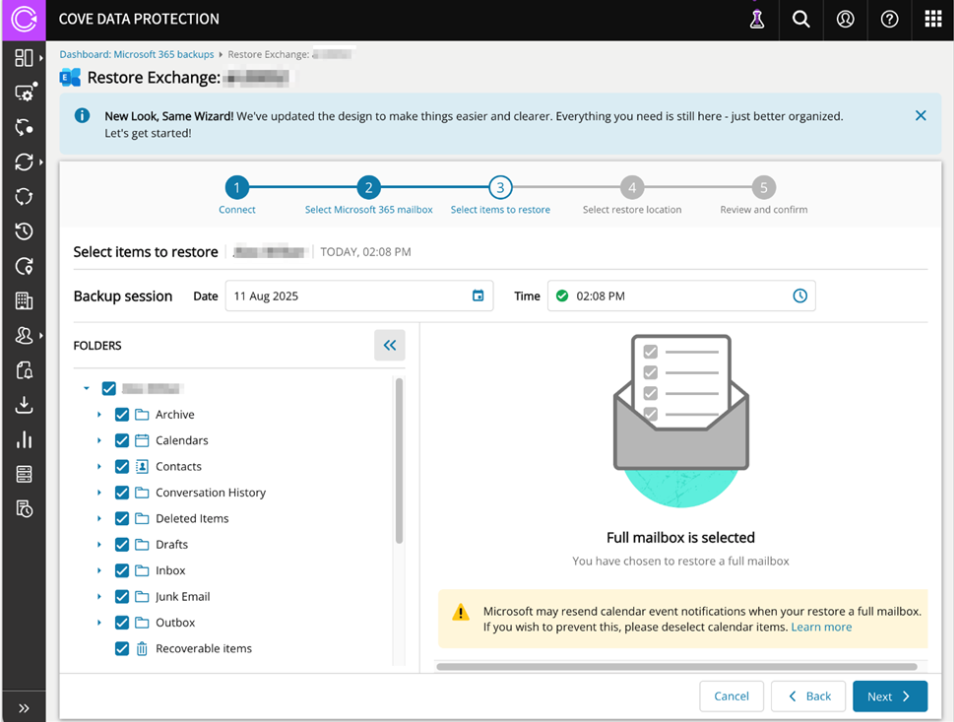Image resolution: width=954 pixels, height=722 pixels.
Task: Click the Contacts address book icon
Action: tap(142, 467)
